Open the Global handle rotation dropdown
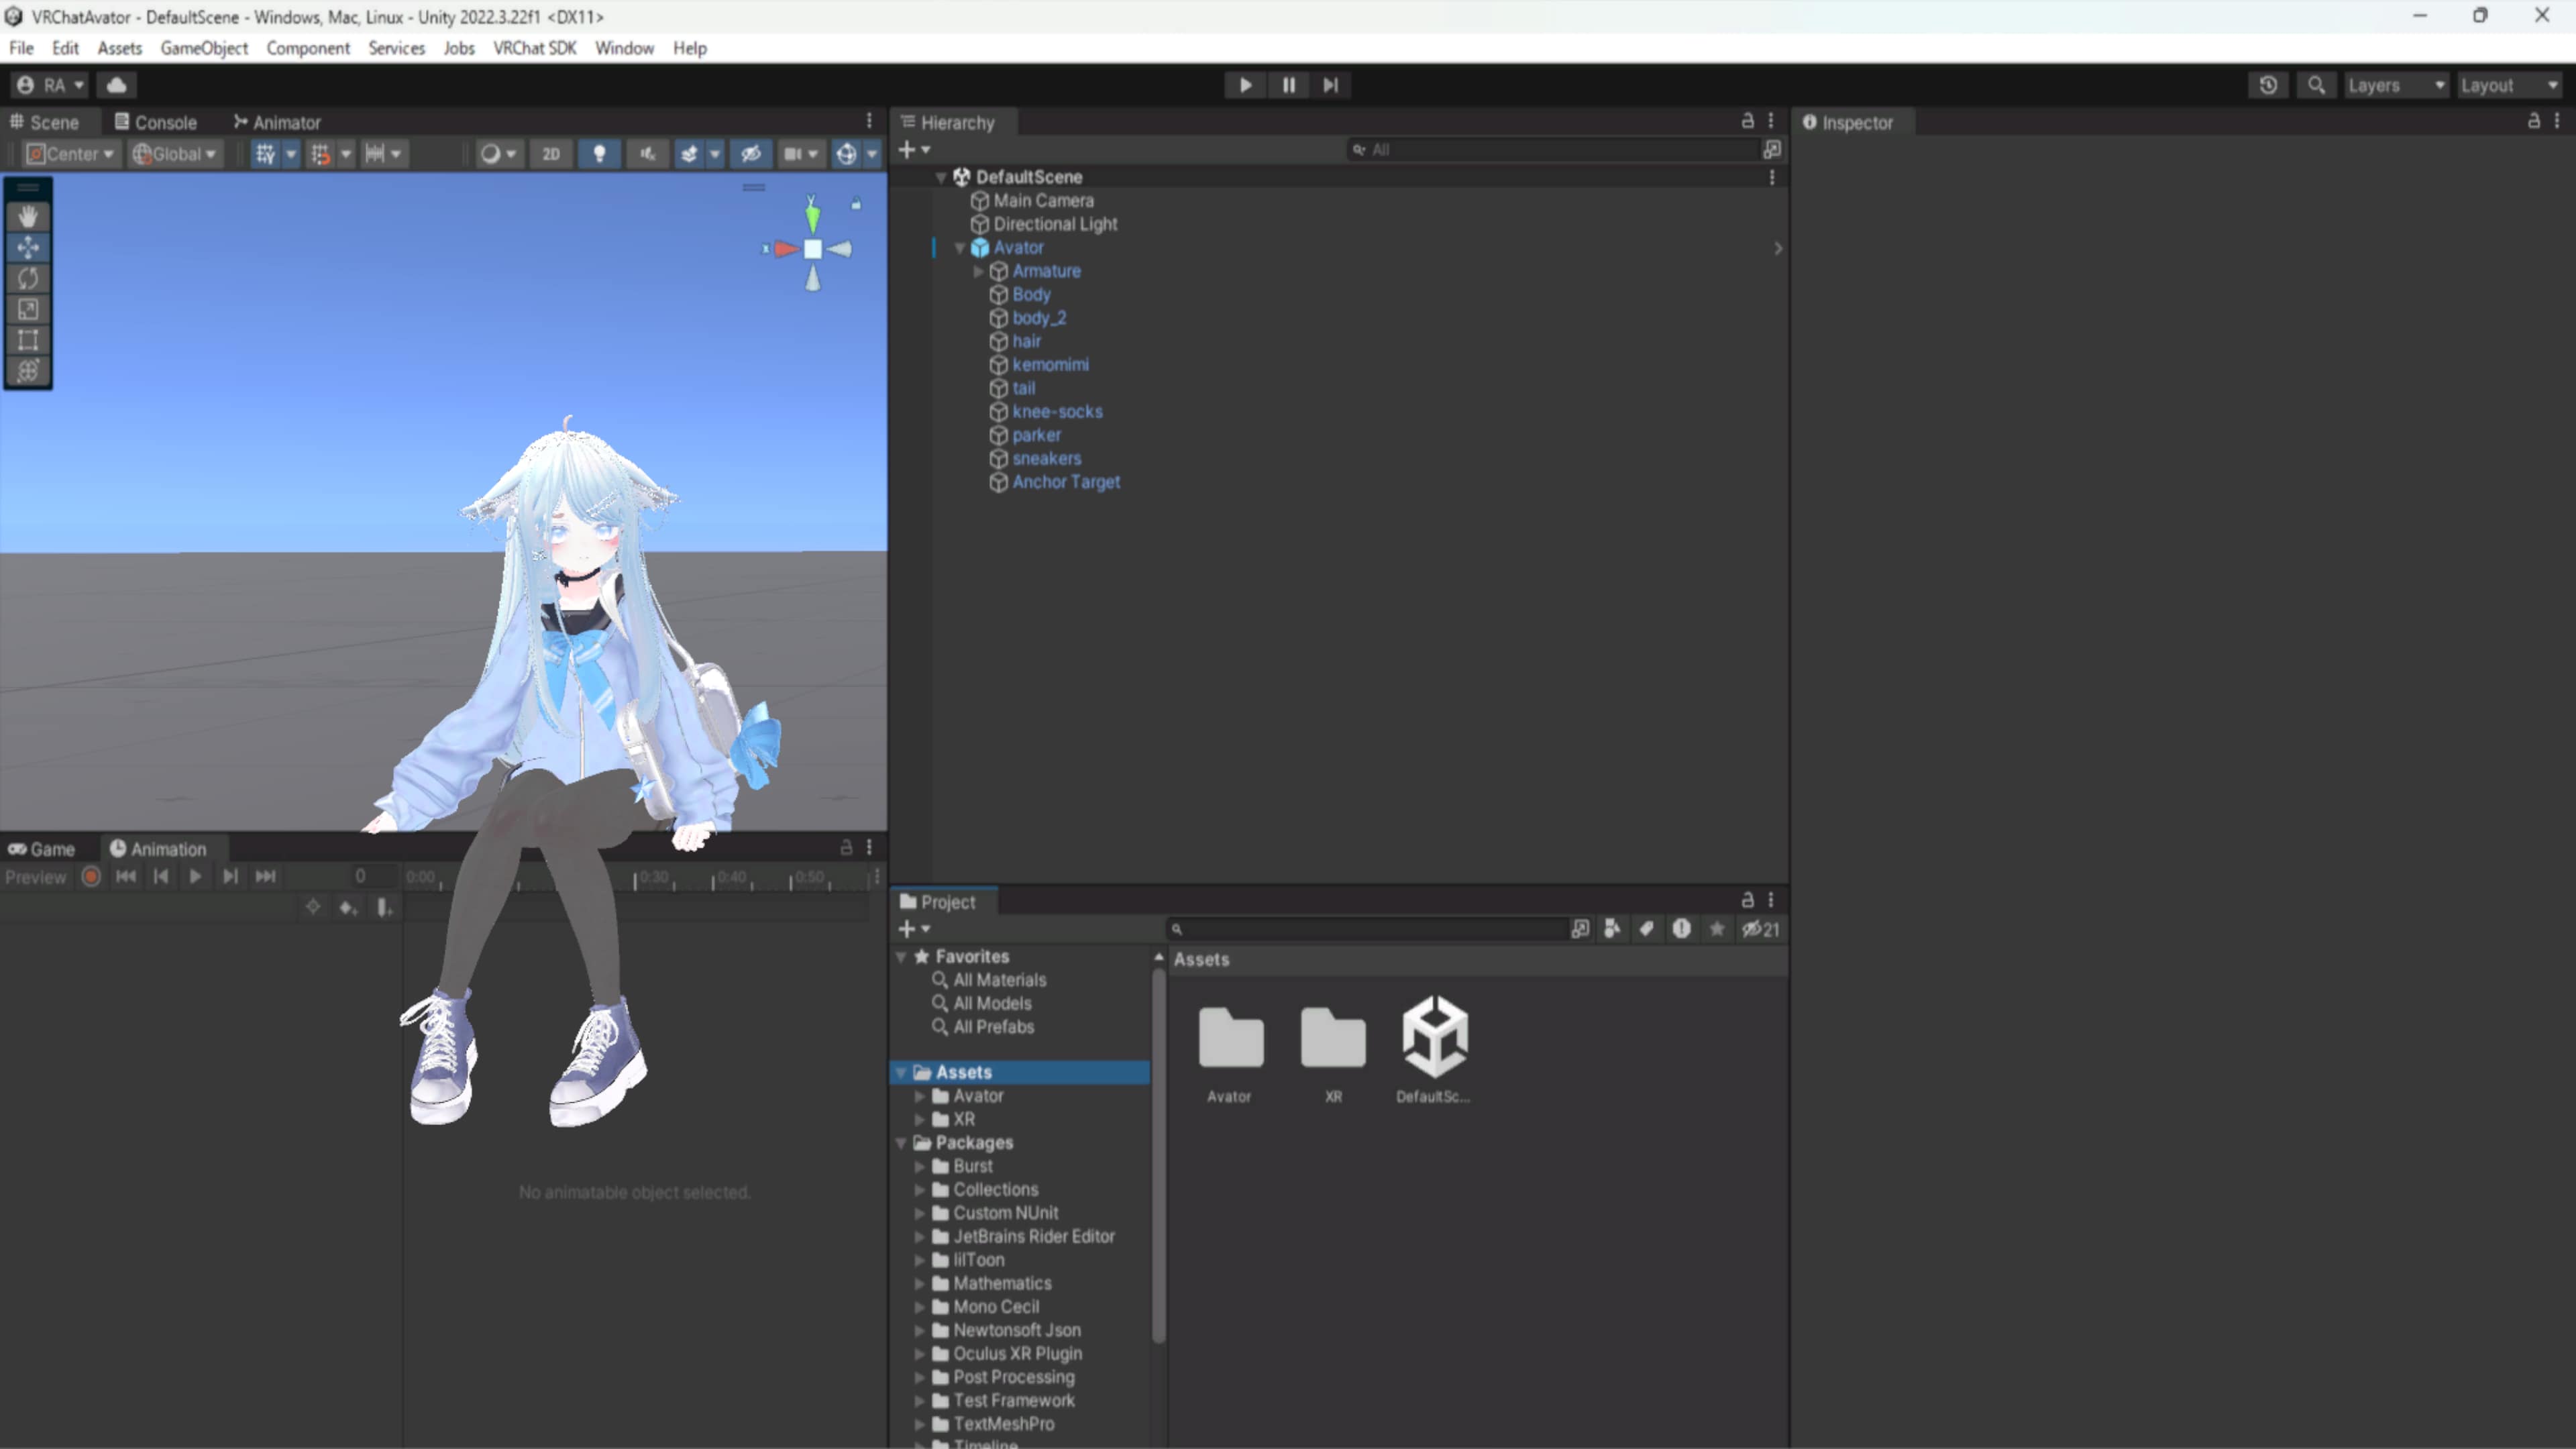 coord(175,154)
